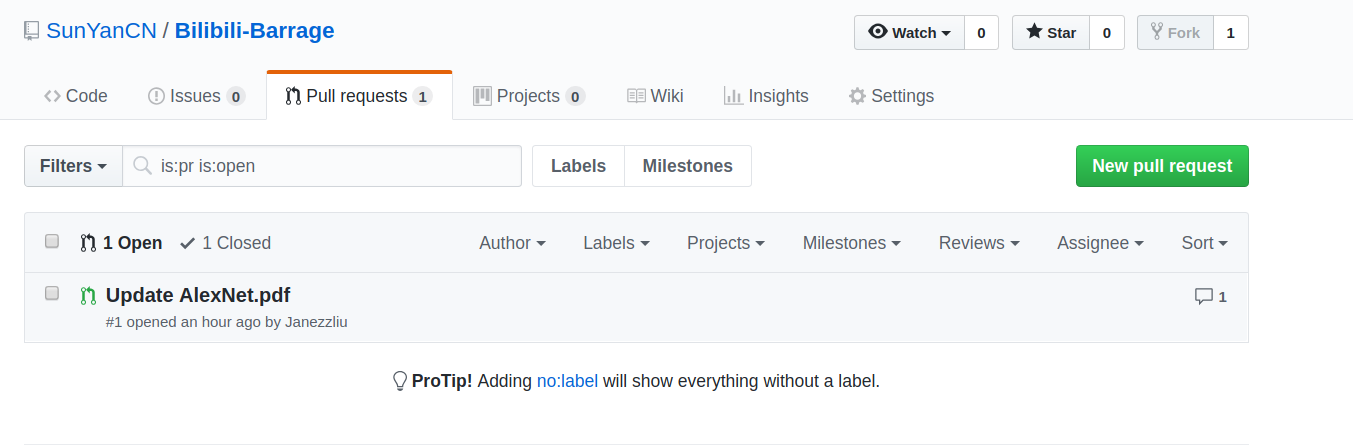Expand the Labels filter dropdown in list header
This screenshot has height=446, width=1353.
pyautogui.click(x=616, y=242)
